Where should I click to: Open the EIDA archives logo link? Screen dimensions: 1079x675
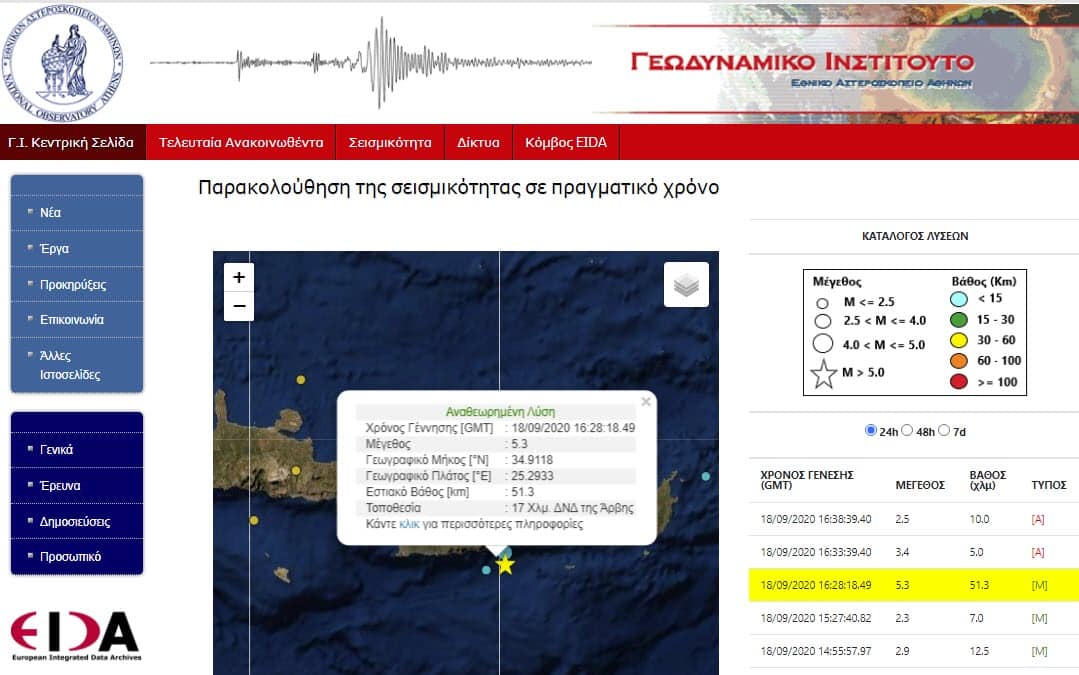pyautogui.click(x=76, y=636)
